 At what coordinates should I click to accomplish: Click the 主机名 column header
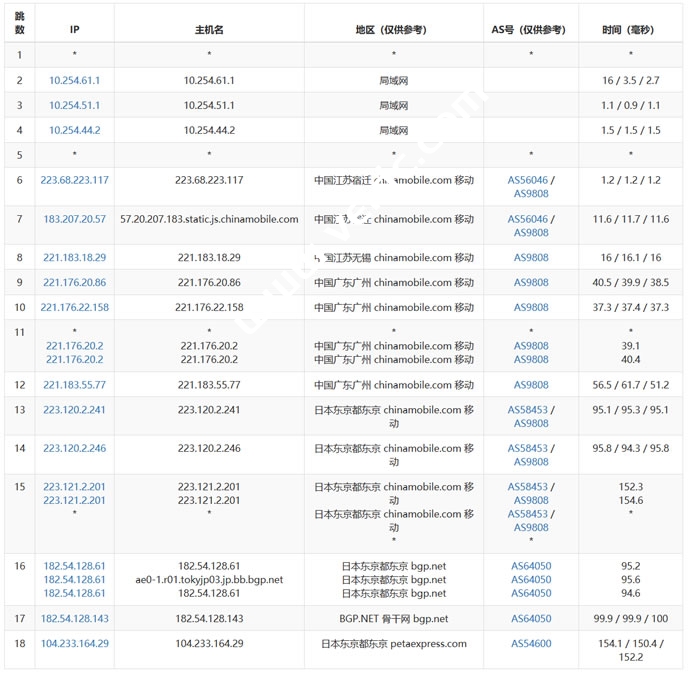point(209,30)
